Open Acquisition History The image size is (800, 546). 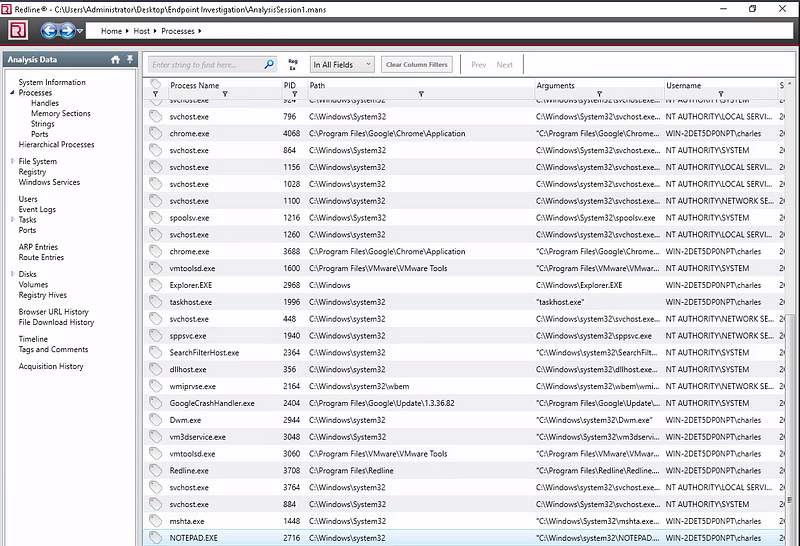[x=51, y=366]
